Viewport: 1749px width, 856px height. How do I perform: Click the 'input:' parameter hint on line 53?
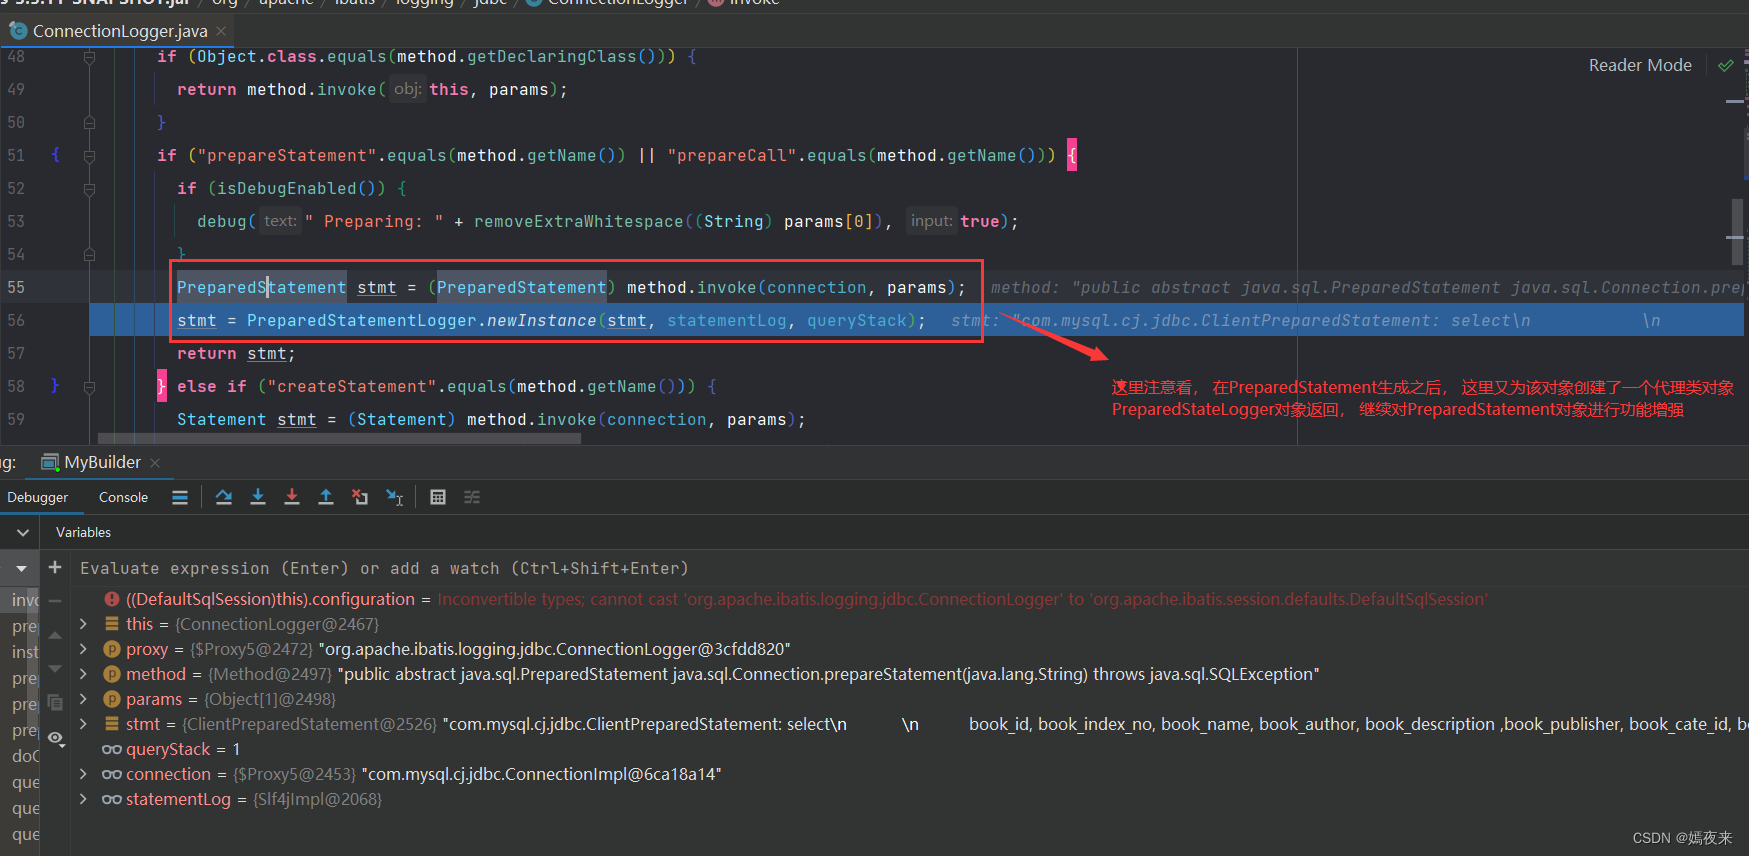pos(931,221)
